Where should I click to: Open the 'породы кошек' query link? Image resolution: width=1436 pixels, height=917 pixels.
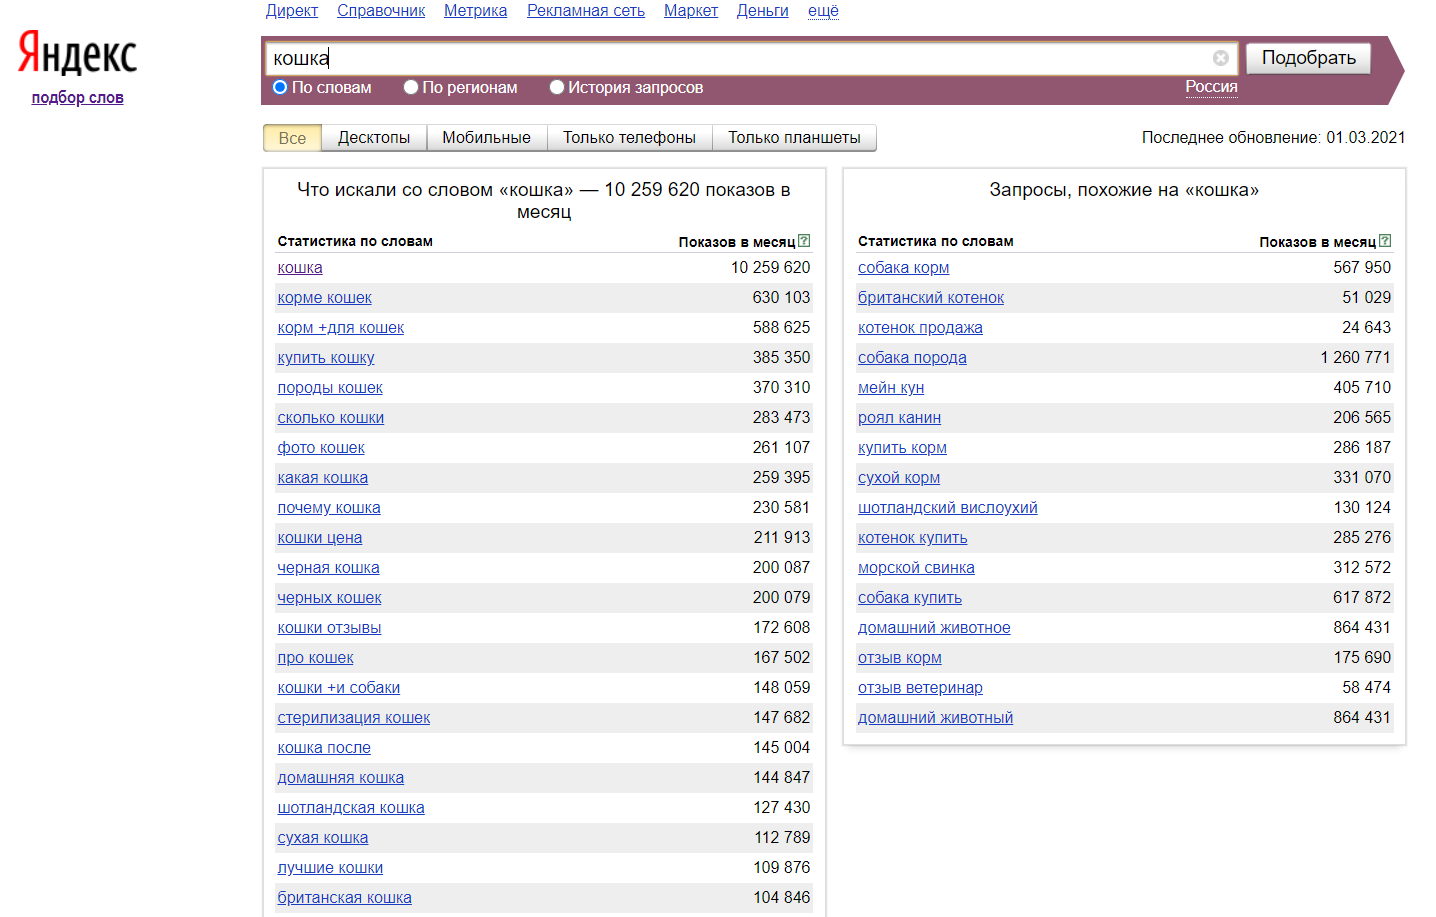pyautogui.click(x=330, y=388)
